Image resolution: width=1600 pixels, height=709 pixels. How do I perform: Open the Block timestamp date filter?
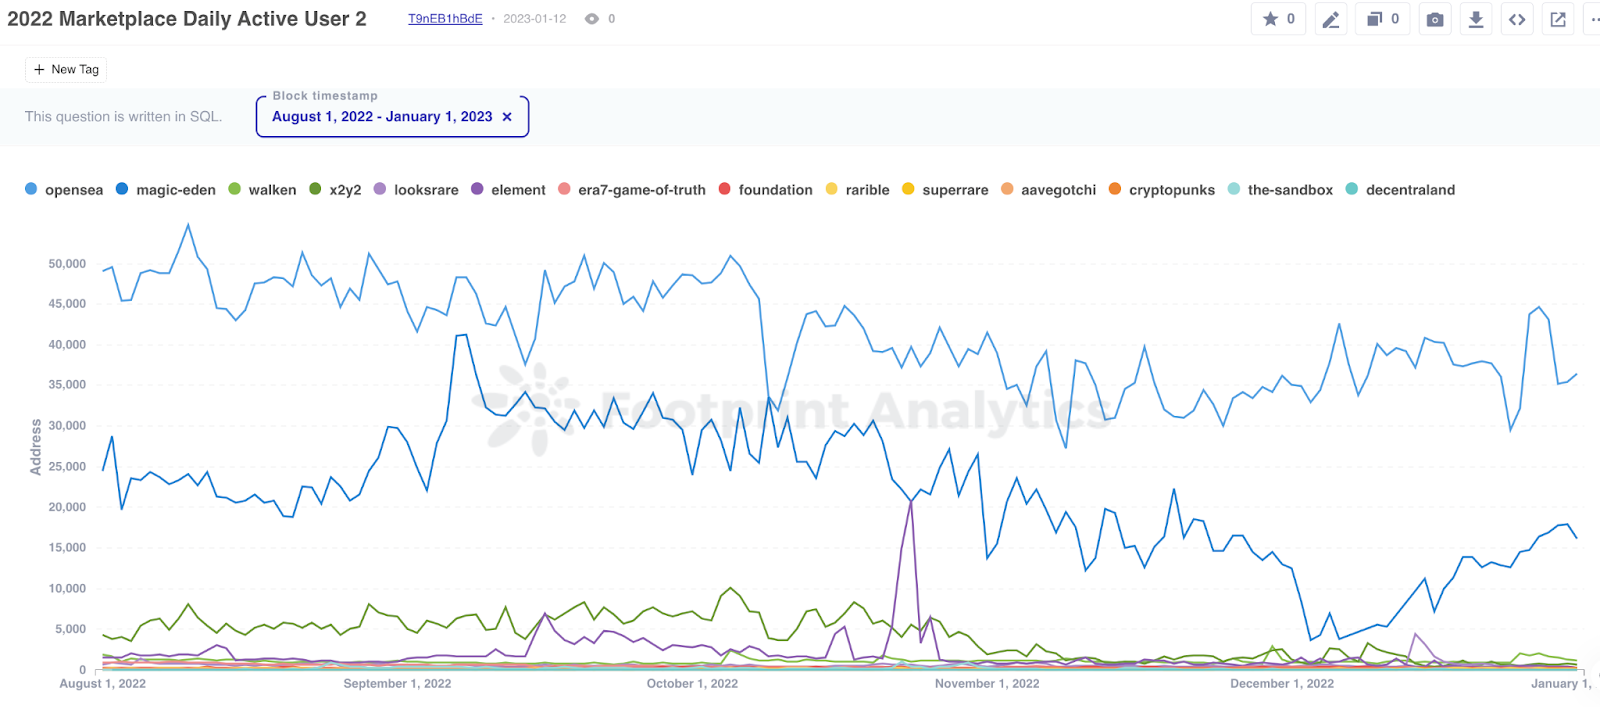382,117
